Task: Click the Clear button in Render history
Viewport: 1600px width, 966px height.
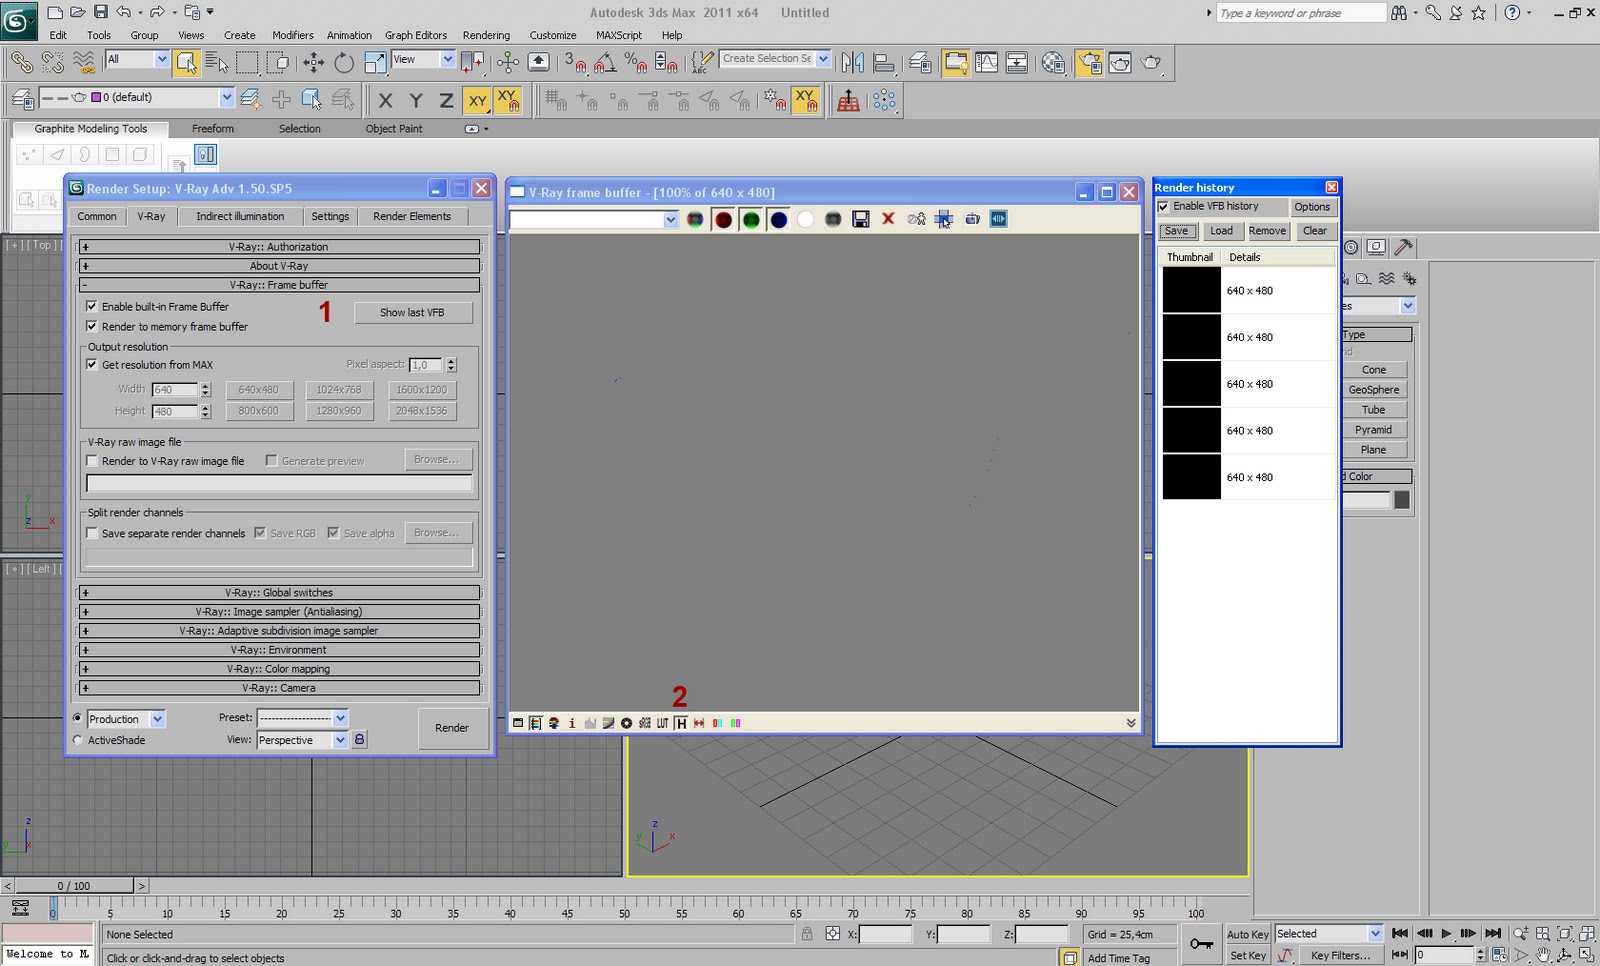Action: [1315, 231]
